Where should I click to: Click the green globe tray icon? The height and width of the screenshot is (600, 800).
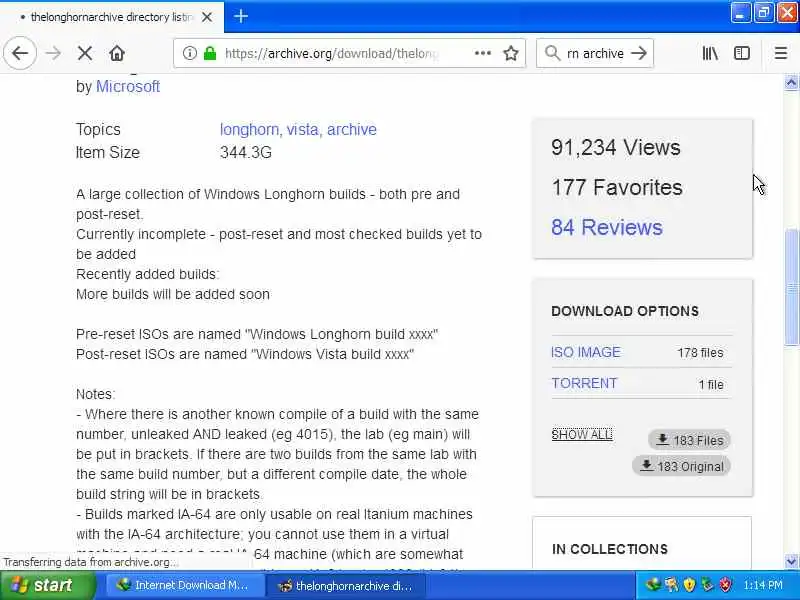[x=653, y=584]
